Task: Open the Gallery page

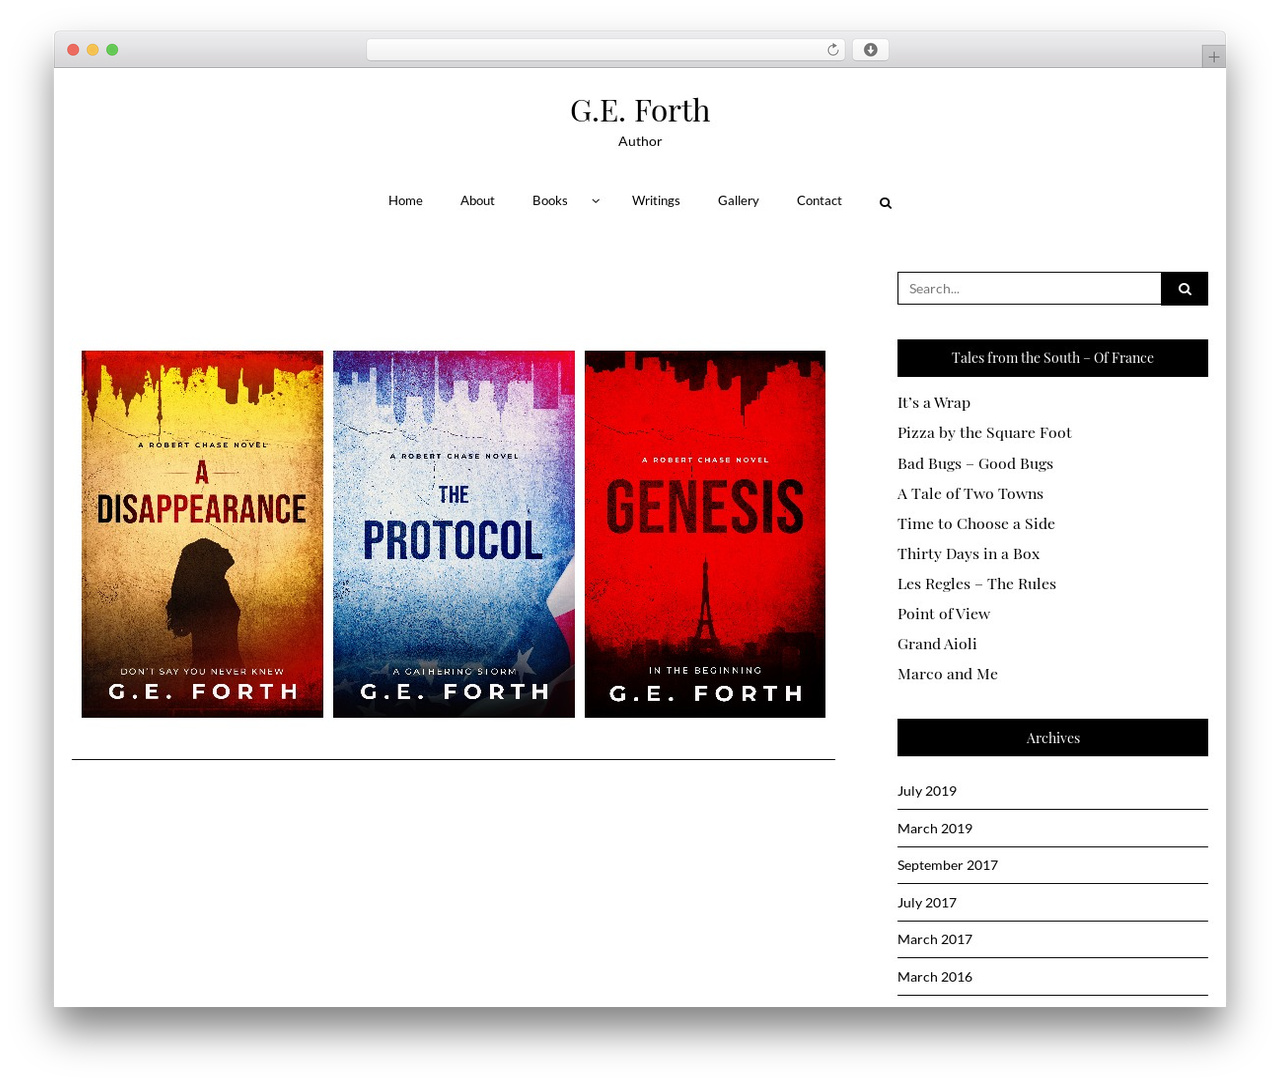Action: point(738,201)
